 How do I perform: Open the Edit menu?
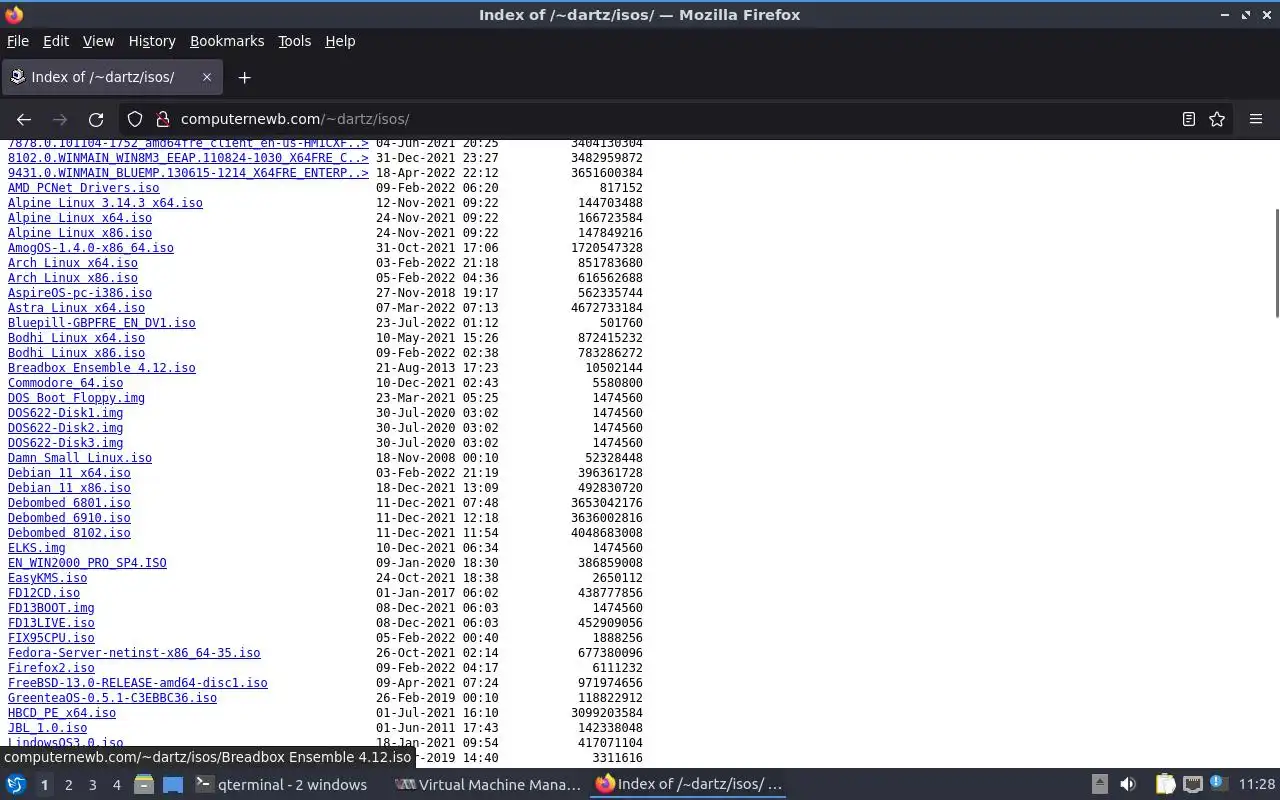(x=56, y=41)
